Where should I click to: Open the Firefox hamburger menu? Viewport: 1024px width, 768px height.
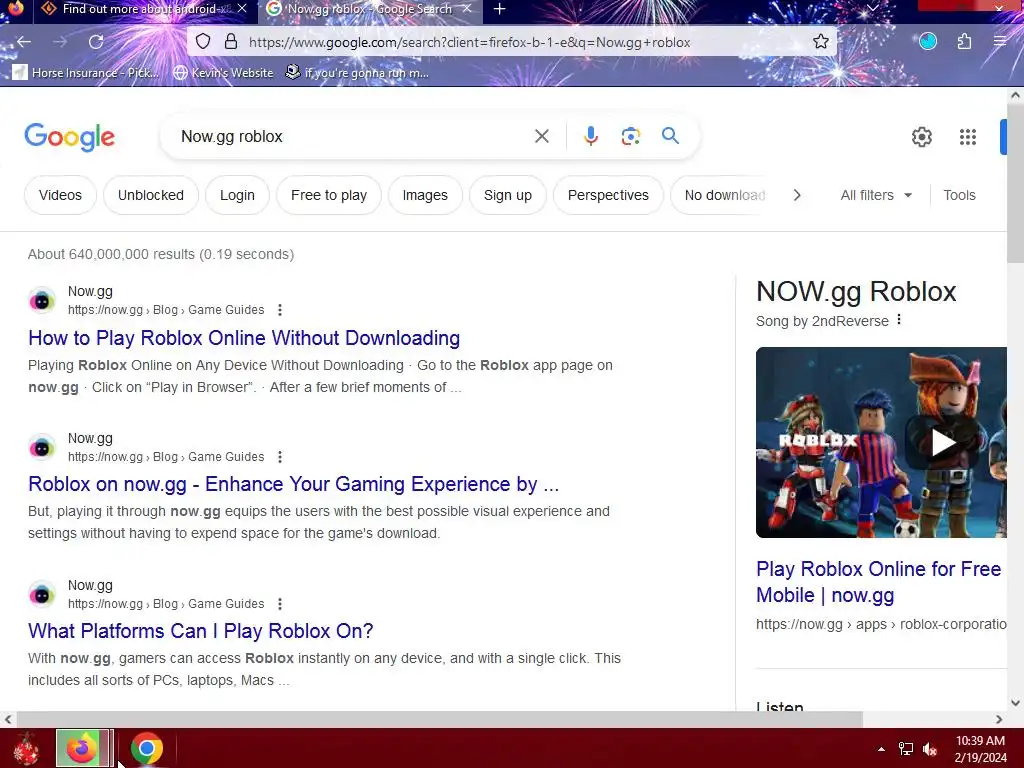pyautogui.click(x=1000, y=42)
